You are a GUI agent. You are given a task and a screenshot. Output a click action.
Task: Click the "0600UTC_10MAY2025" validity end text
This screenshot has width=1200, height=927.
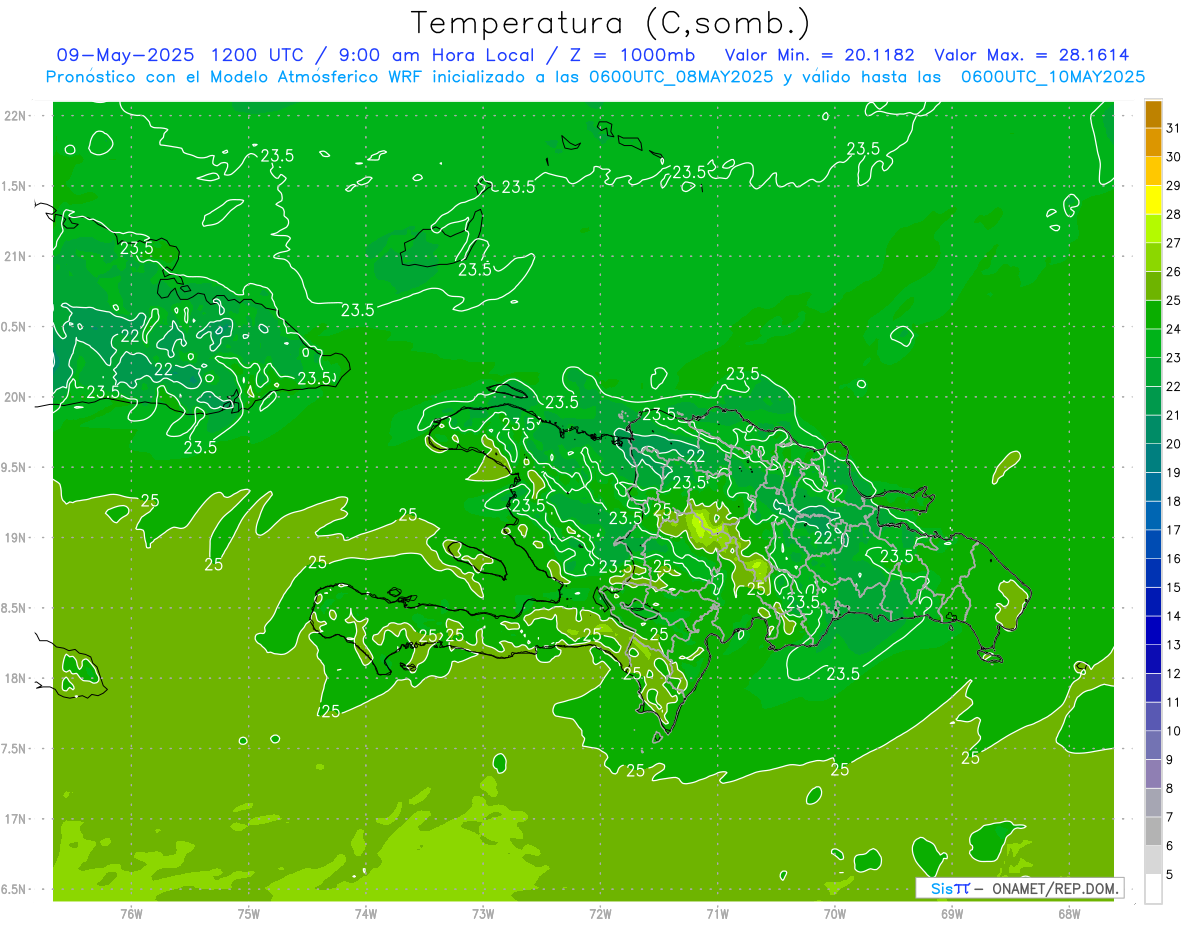pos(1053,76)
